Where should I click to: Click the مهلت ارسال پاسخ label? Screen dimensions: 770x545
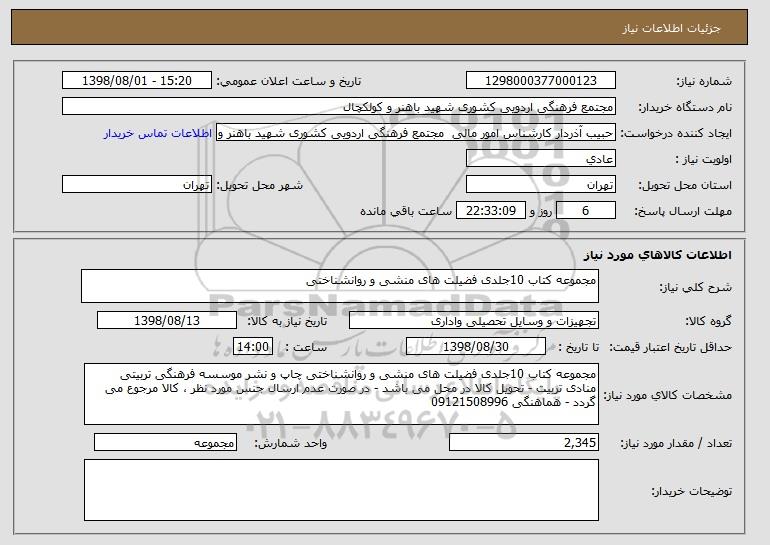[x=683, y=211]
